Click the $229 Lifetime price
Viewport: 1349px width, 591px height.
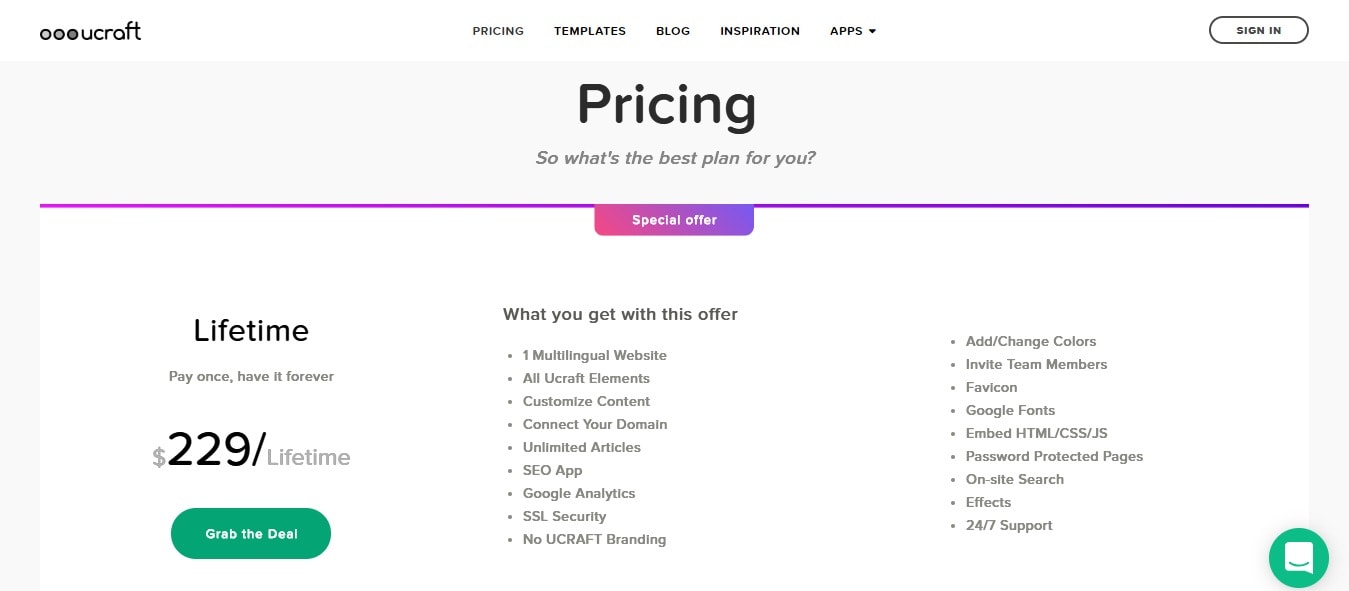251,450
